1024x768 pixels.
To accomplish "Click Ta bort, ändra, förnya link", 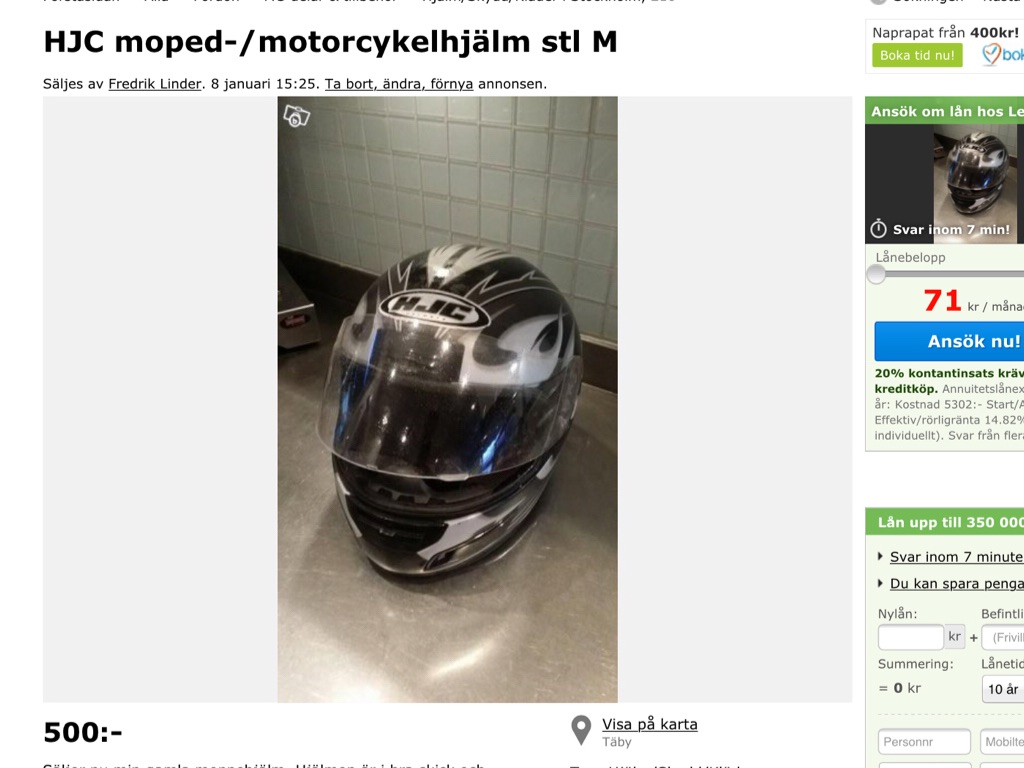I will [x=398, y=84].
